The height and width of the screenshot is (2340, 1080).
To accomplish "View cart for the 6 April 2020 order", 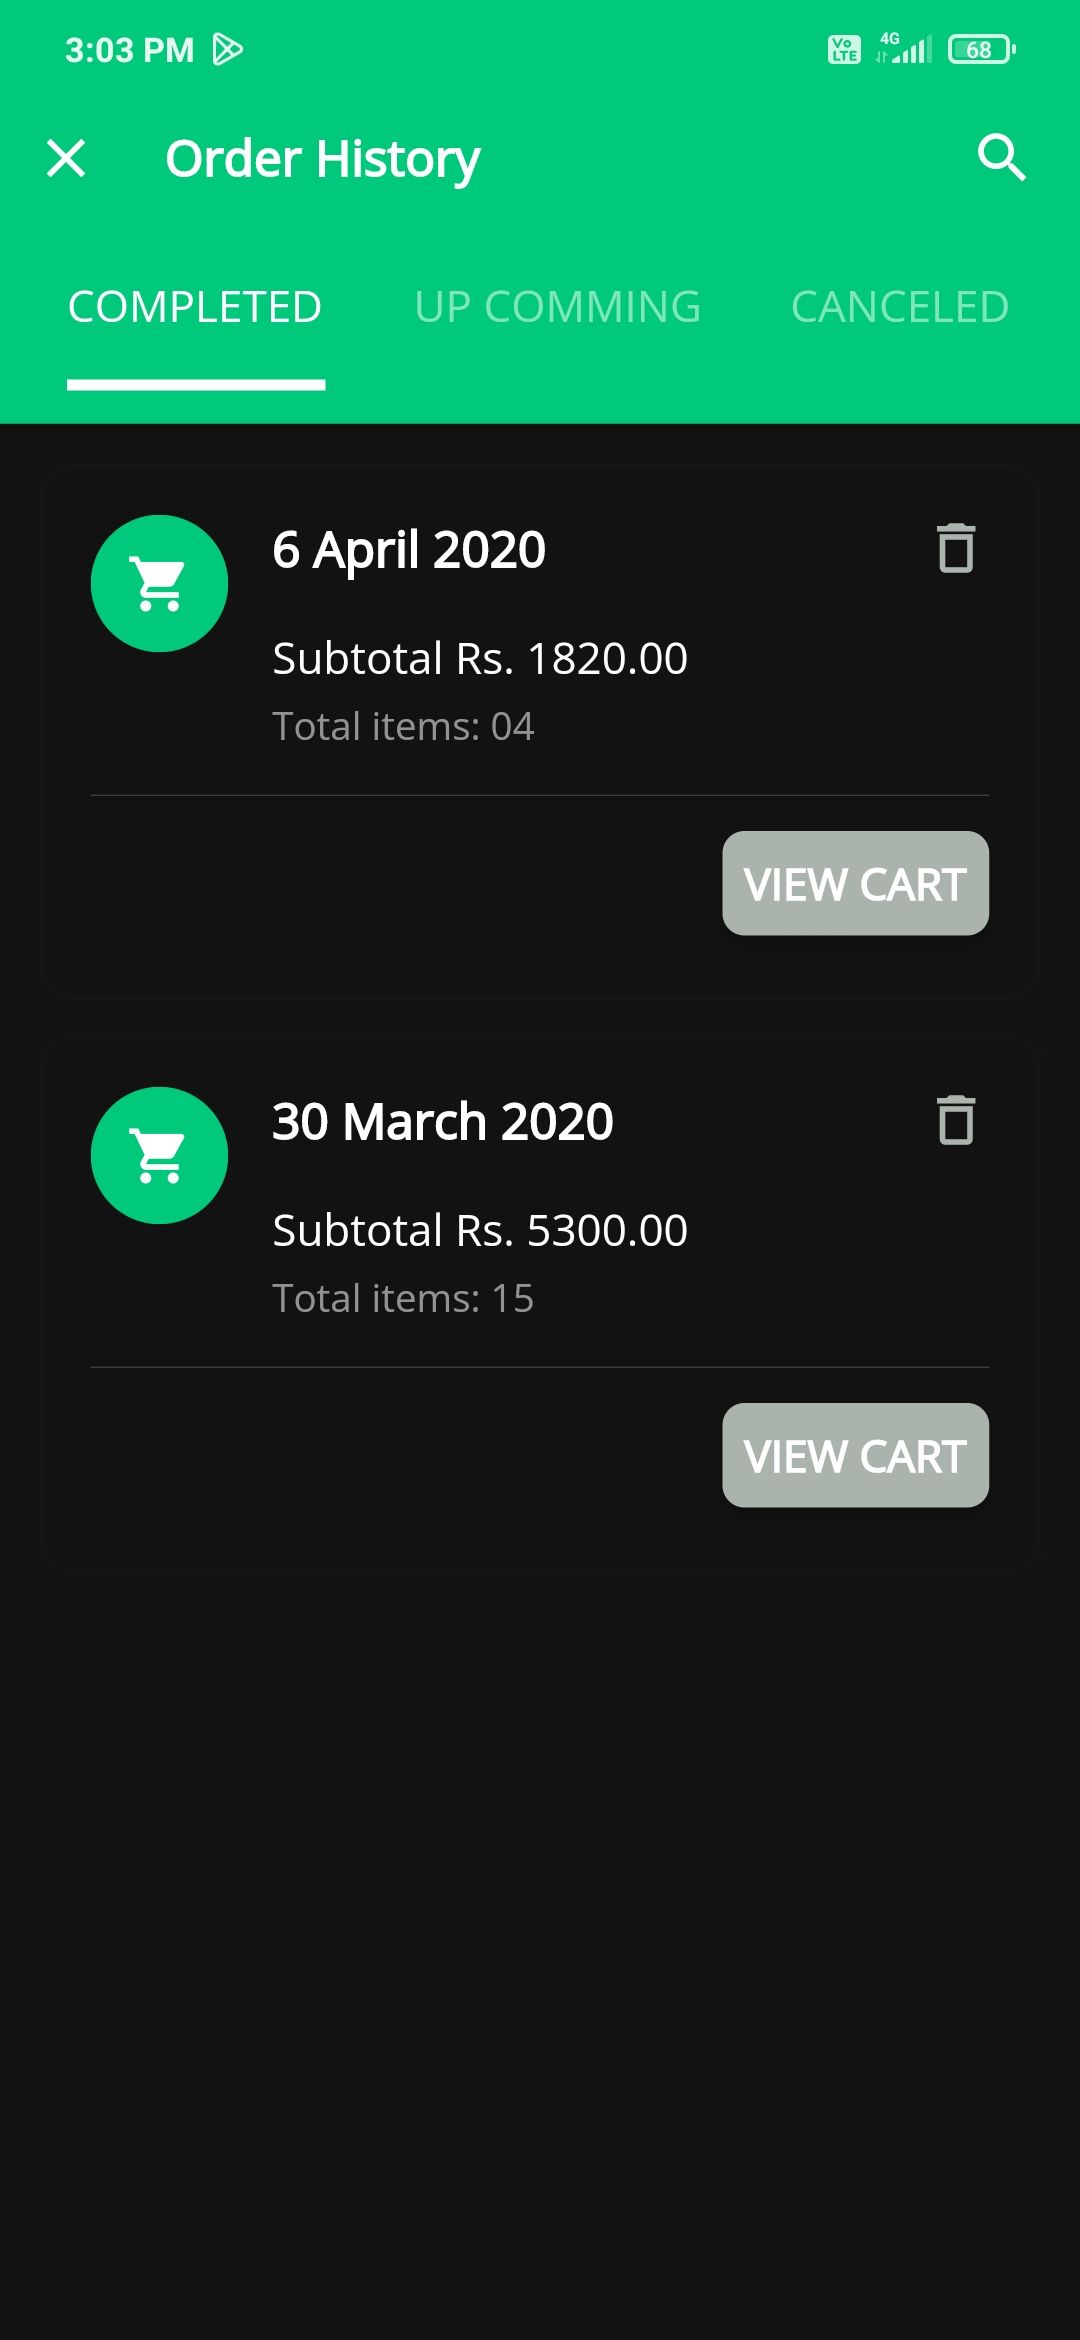I will [855, 884].
